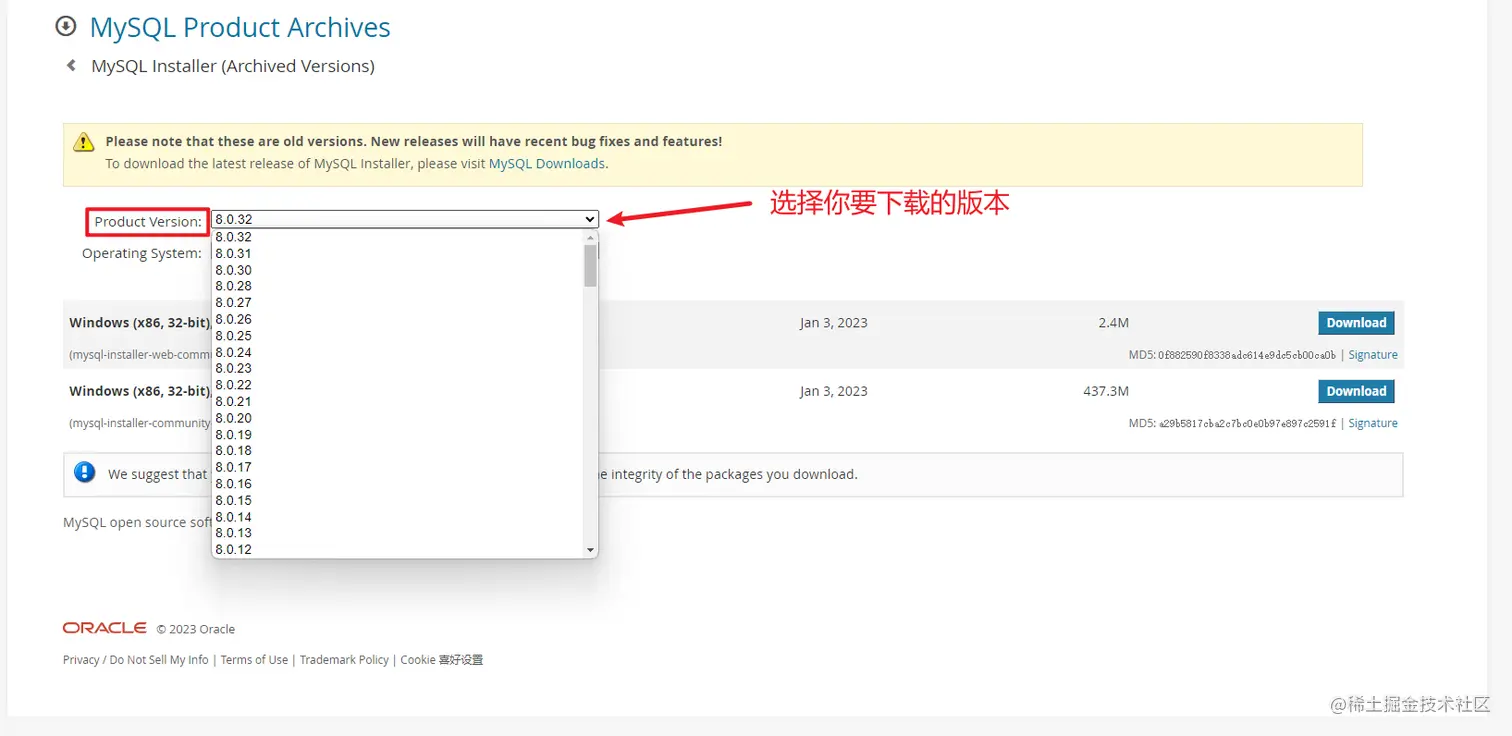
Task: Select version 8.0.26 in the list
Action: tap(397, 319)
